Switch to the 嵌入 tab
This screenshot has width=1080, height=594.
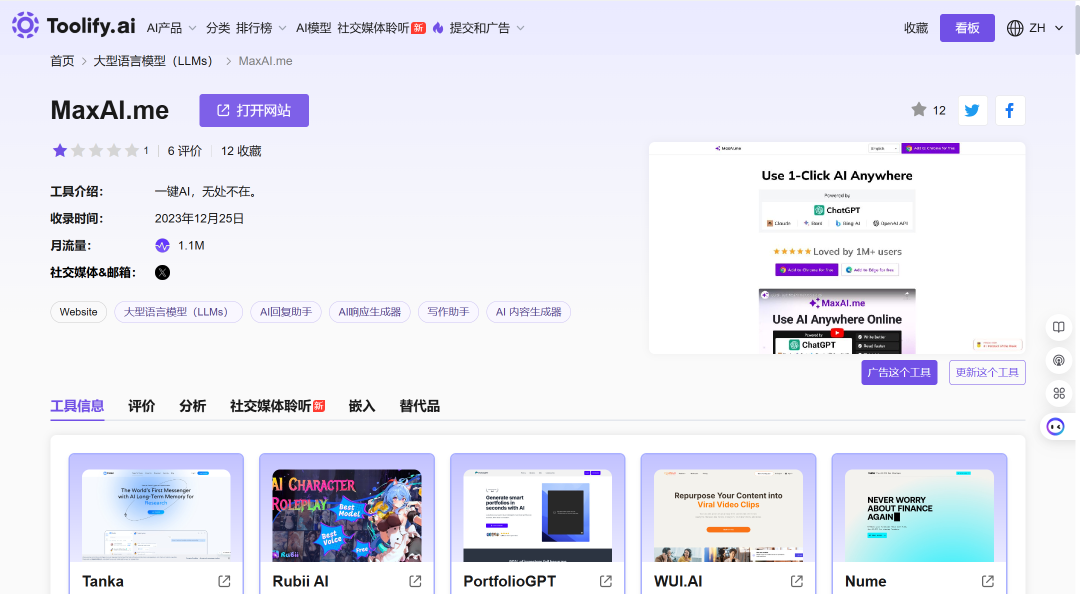click(x=362, y=406)
